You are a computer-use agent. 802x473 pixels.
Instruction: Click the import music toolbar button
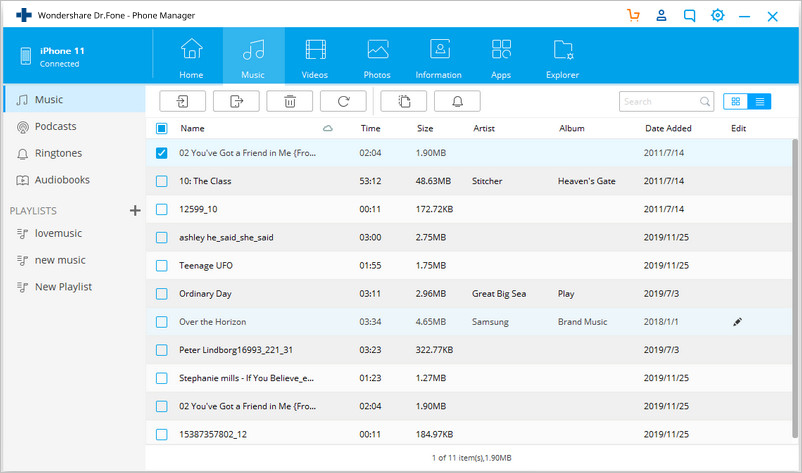point(183,101)
